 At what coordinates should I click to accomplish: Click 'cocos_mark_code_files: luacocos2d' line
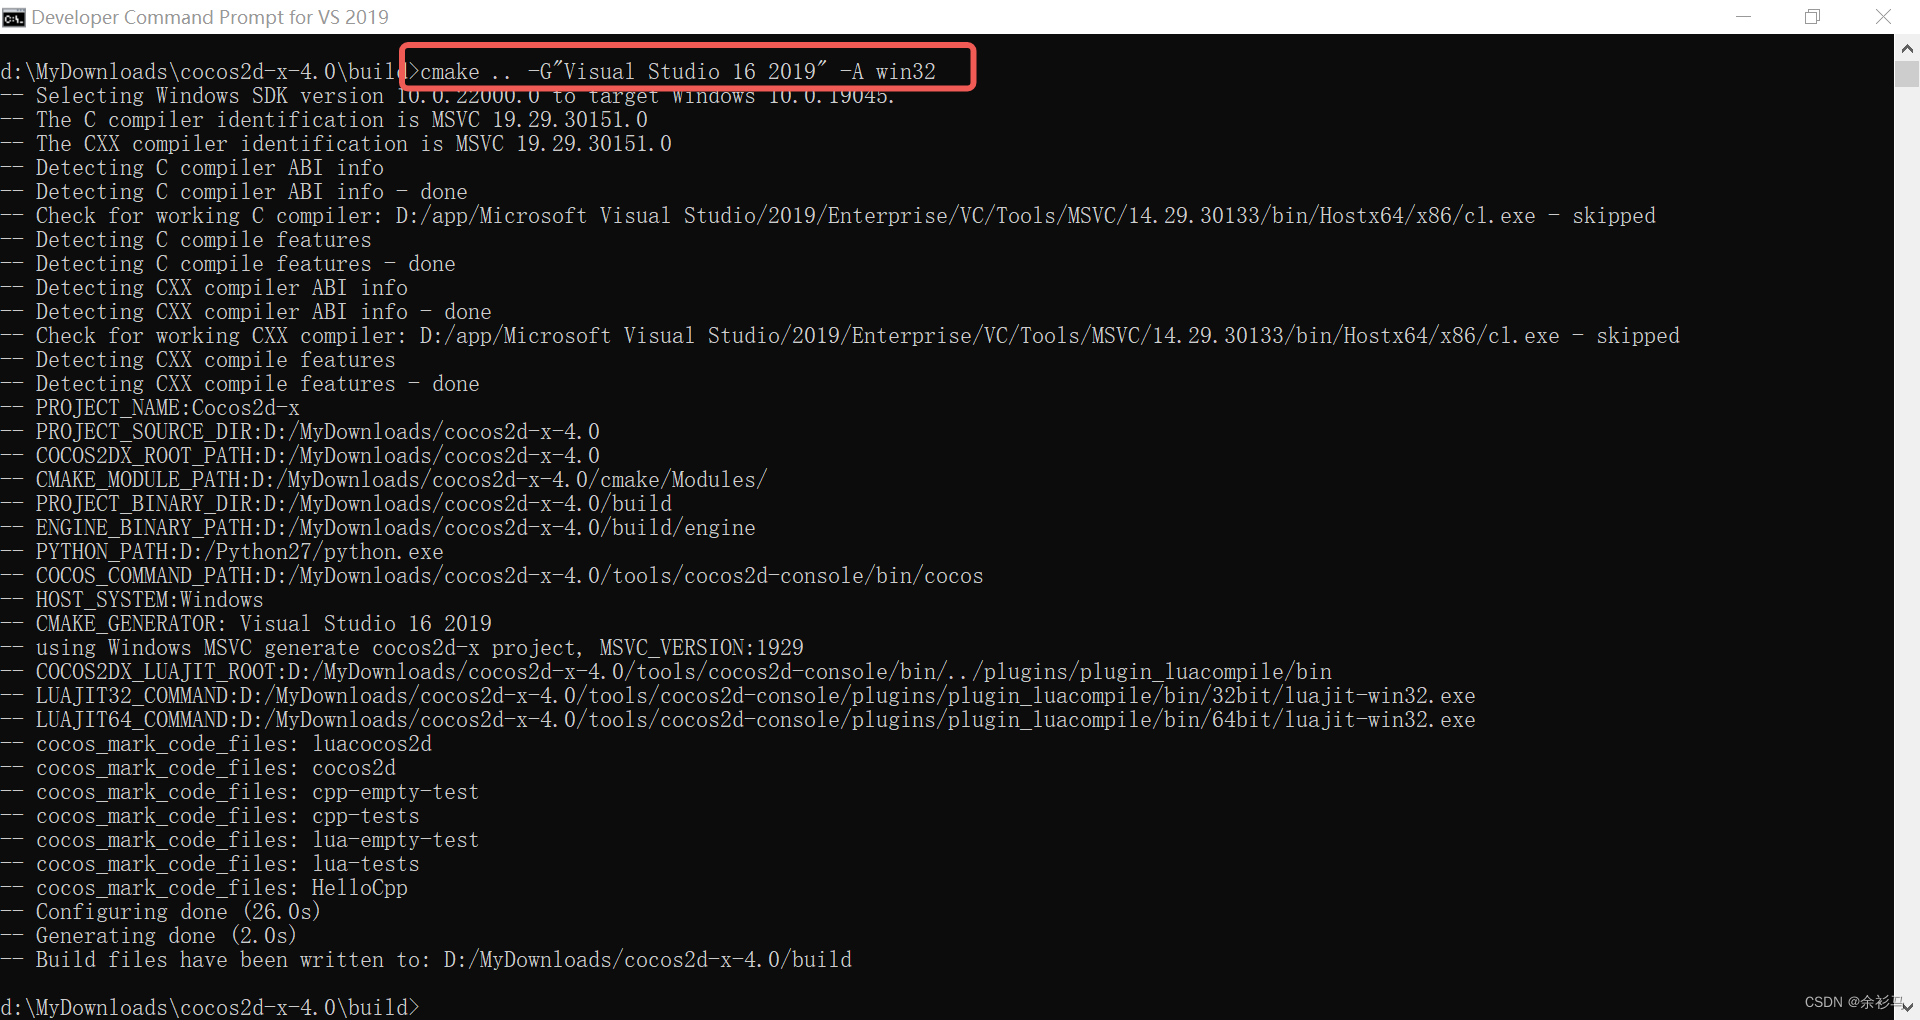pyautogui.click(x=216, y=744)
